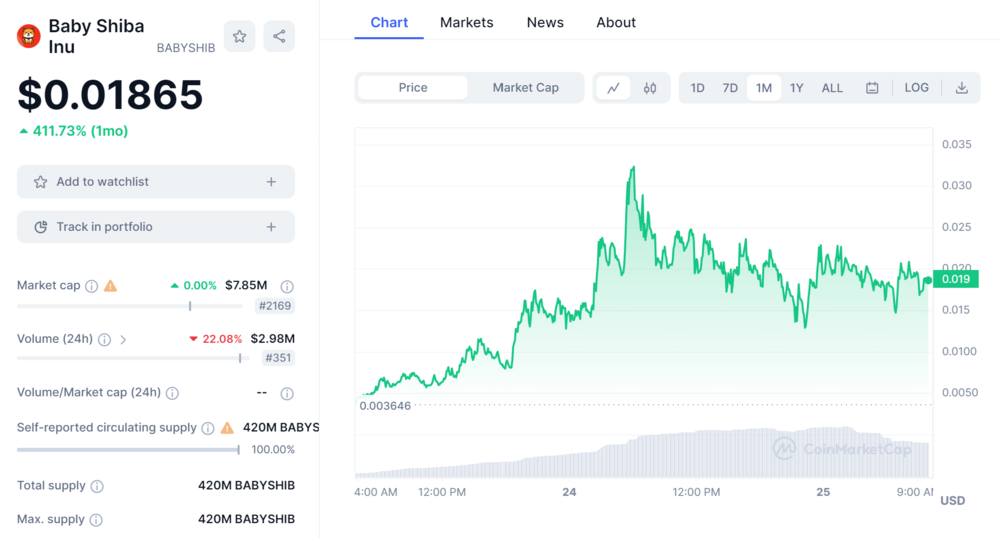This screenshot has height=538, width=1000.
Task: Select 7D time range
Action: (x=730, y=88)
